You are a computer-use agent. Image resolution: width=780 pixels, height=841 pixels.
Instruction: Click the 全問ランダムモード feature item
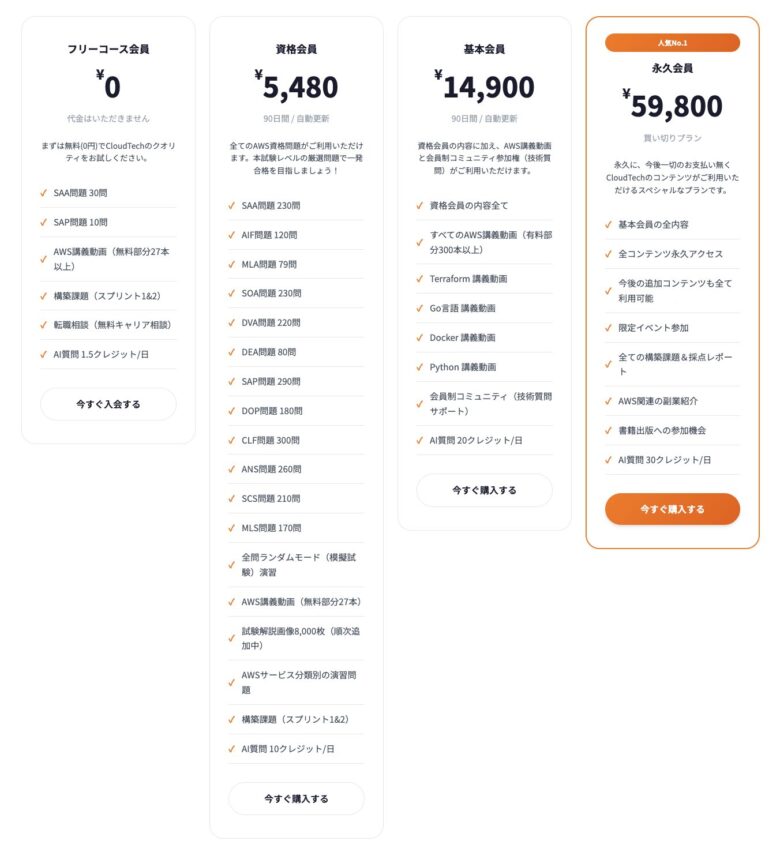point(295,565)
